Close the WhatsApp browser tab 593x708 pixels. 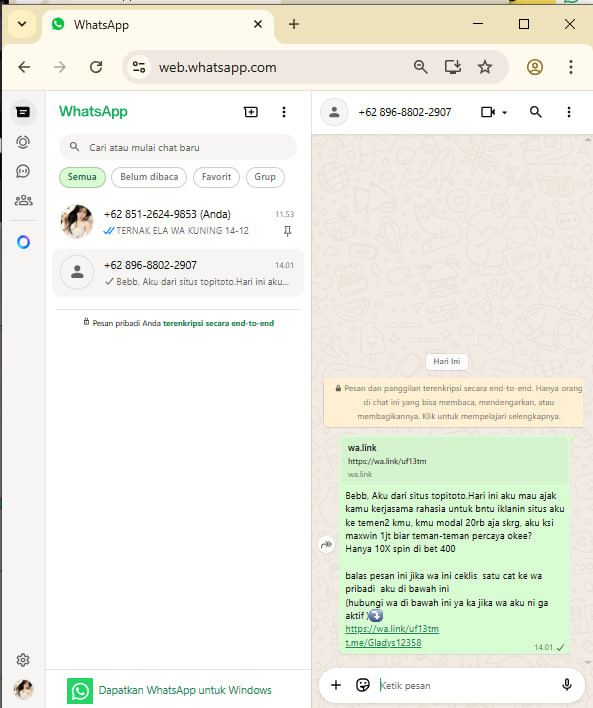point(258,24)
